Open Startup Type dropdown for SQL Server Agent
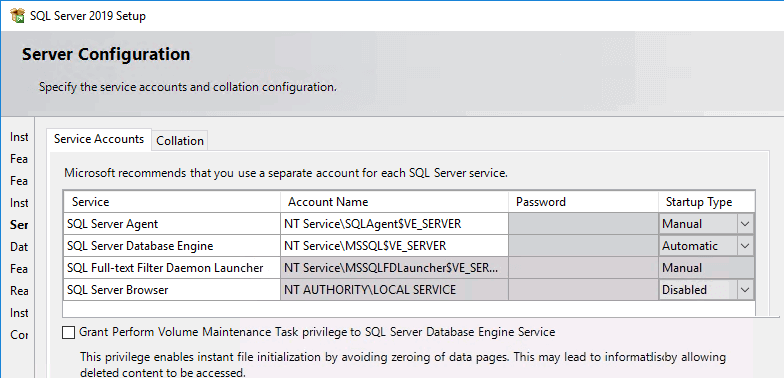 click(x=745, y=224)
